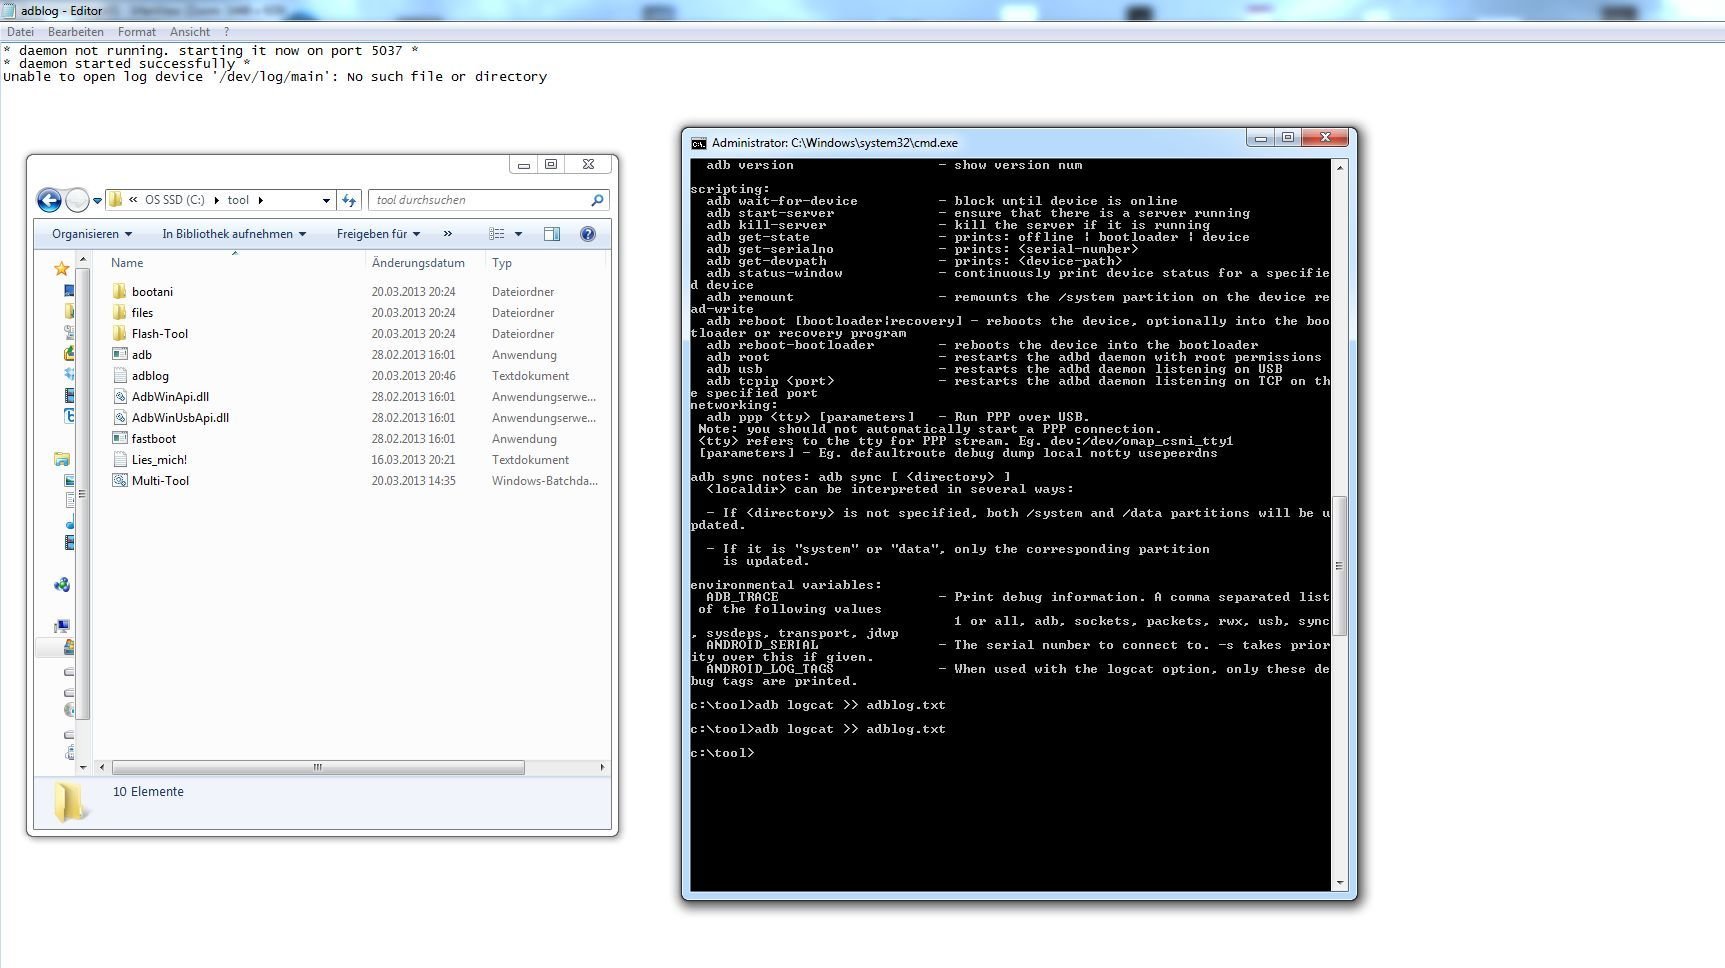This screenshot has height=968, width=1725.
Task: Select the files folder icon
Action: tap(119, 312)
